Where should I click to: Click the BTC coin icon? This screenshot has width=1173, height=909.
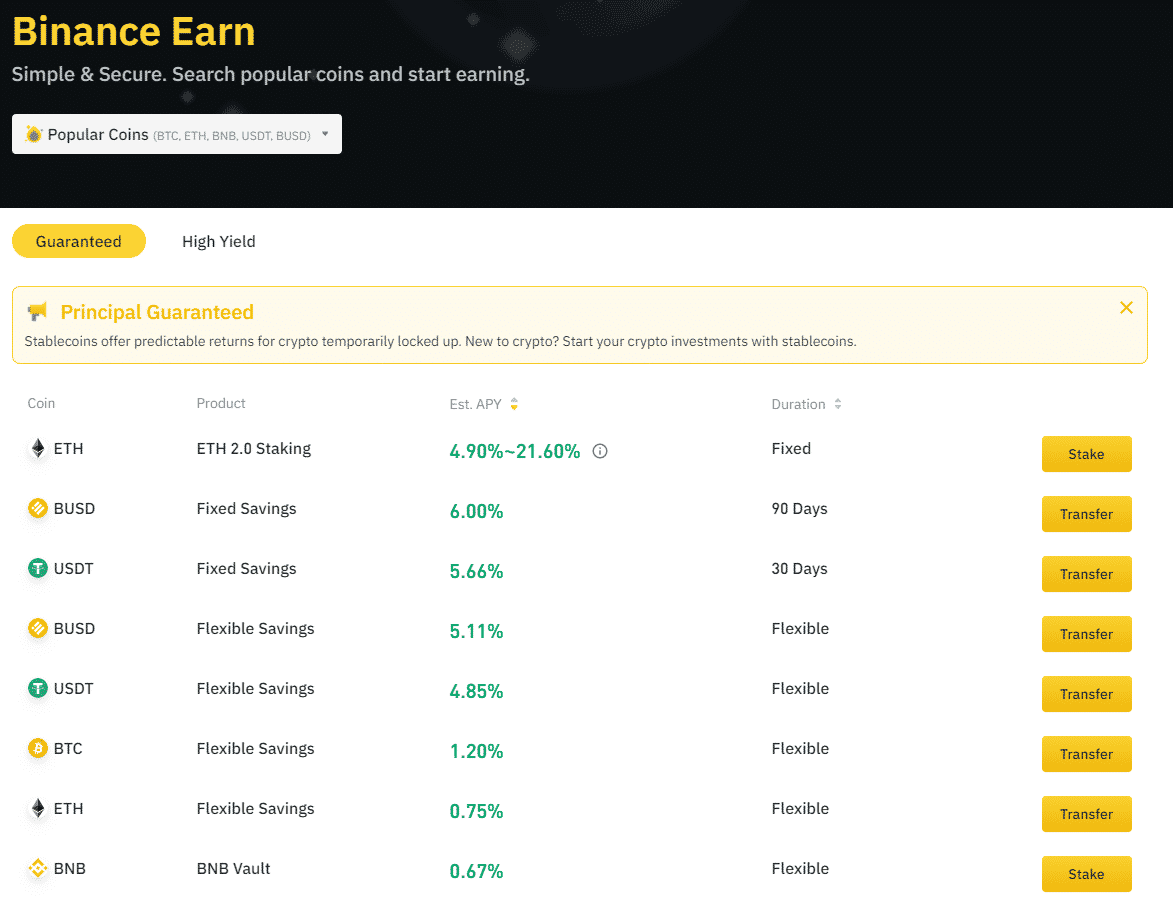click(38, 749)
